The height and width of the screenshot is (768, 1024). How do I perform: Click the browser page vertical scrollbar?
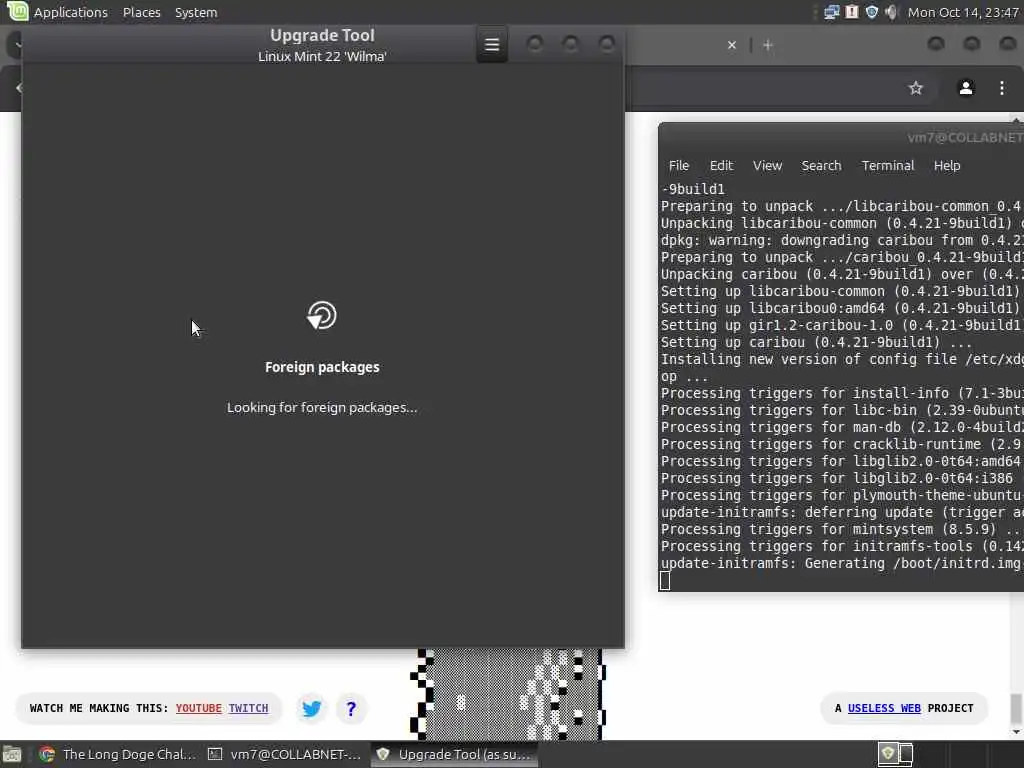(1016, 709)
